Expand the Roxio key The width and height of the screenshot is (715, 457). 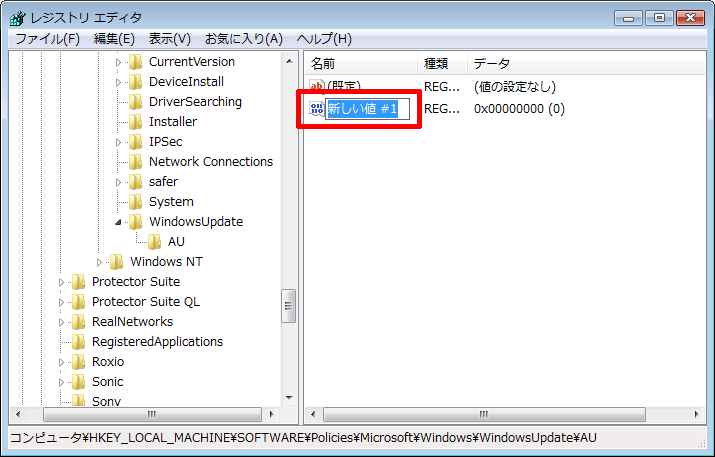(x=61, y=362)
